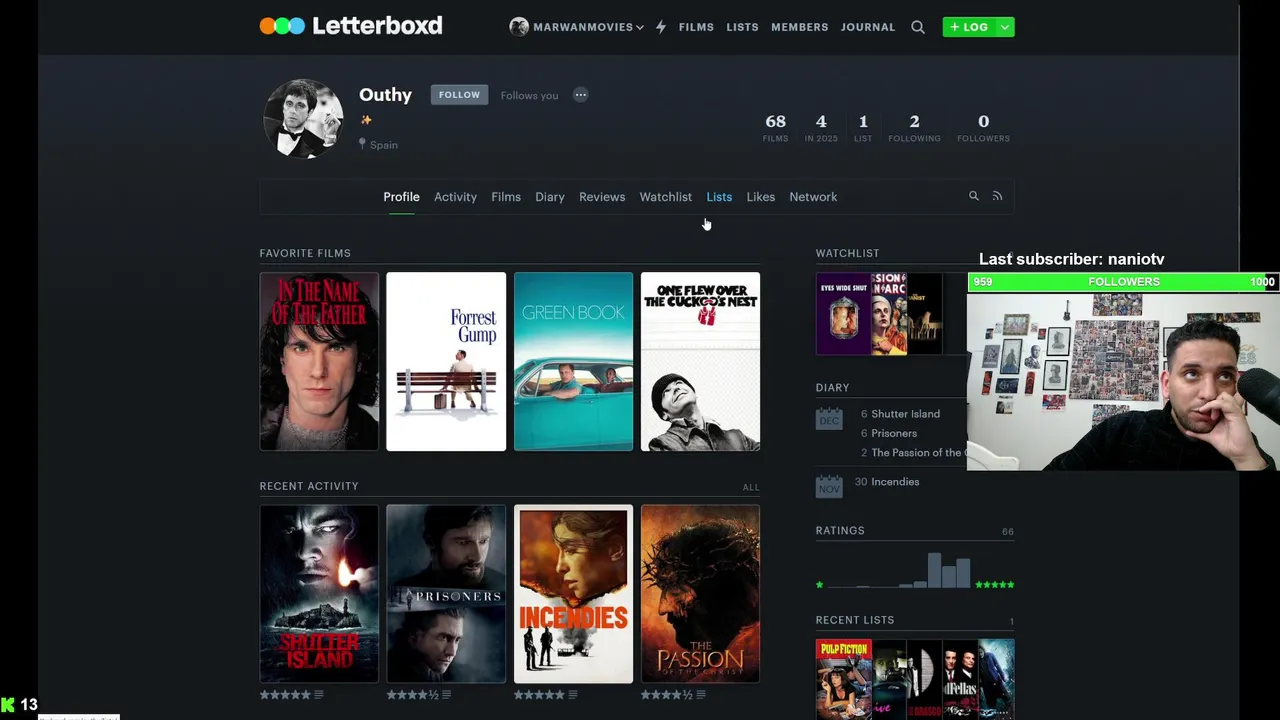Screen dimensions: 1280x720
Task: Switch to the Likes tab
Action: 761,197
